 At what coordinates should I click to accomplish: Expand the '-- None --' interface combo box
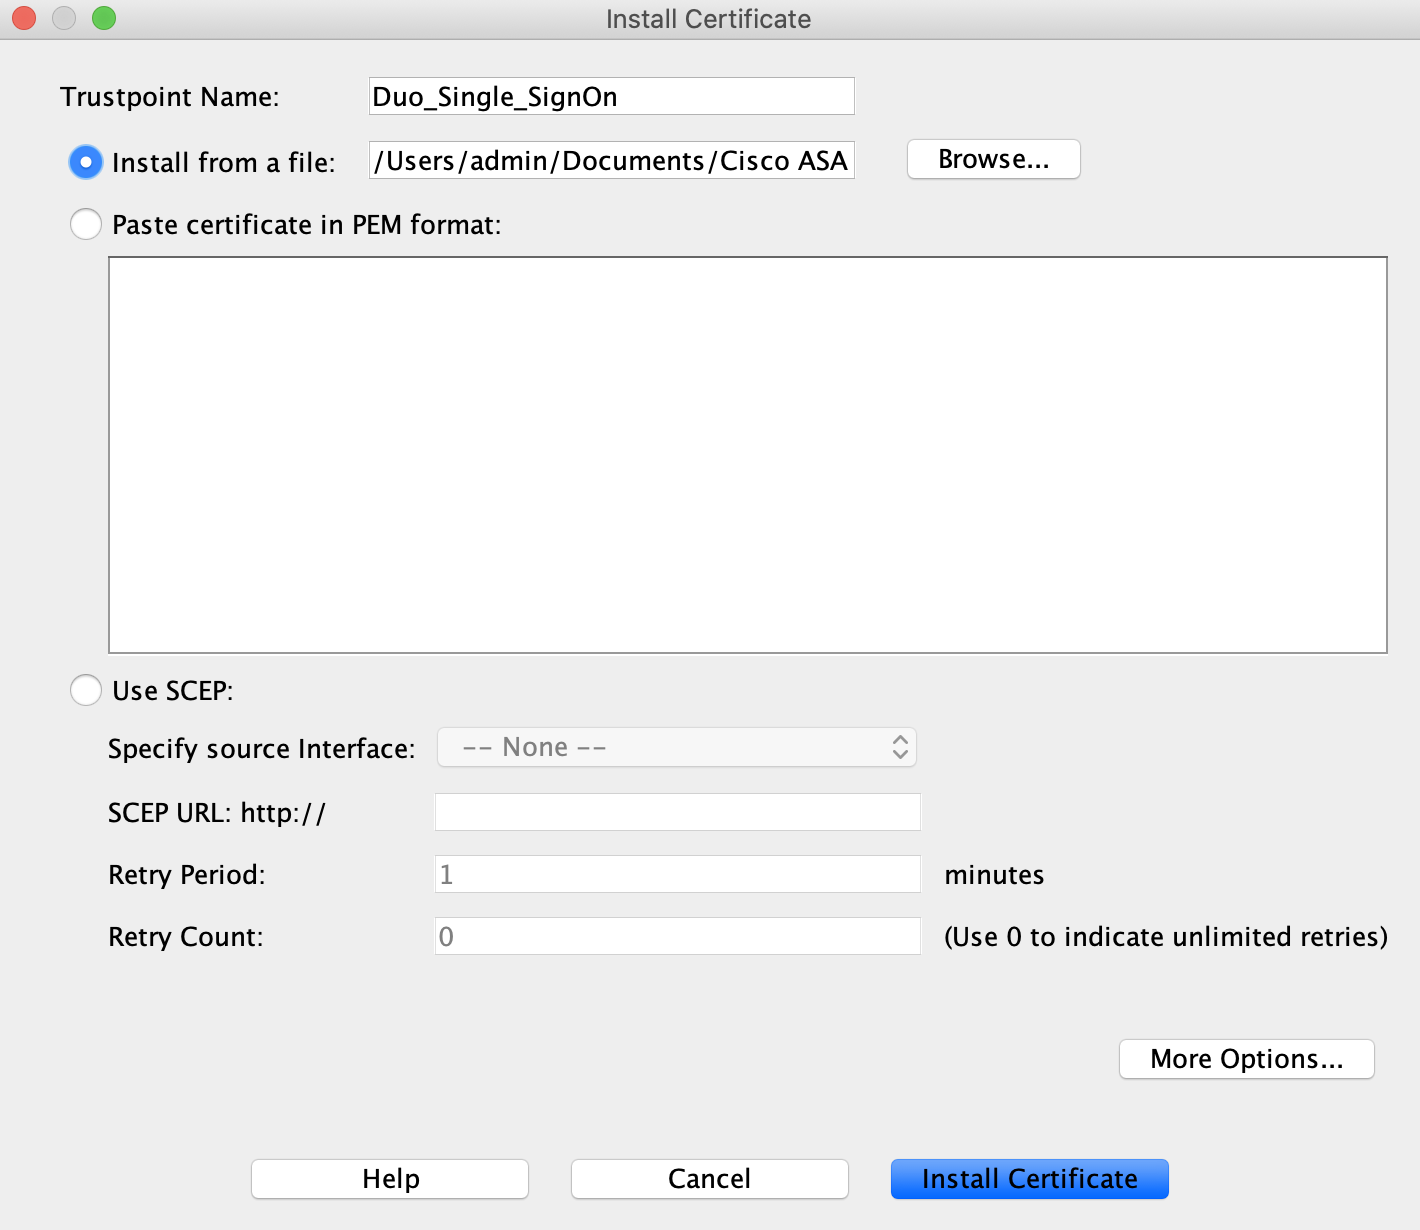676,747
